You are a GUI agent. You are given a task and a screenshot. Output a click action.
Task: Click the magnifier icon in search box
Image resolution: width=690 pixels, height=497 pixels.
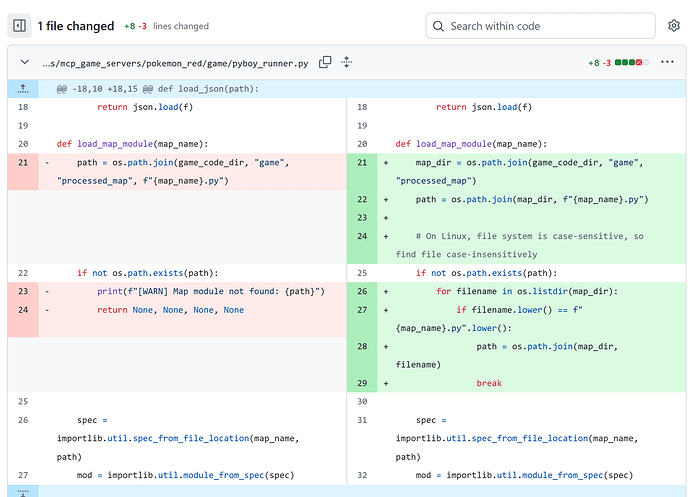click(x=439, y=26)
